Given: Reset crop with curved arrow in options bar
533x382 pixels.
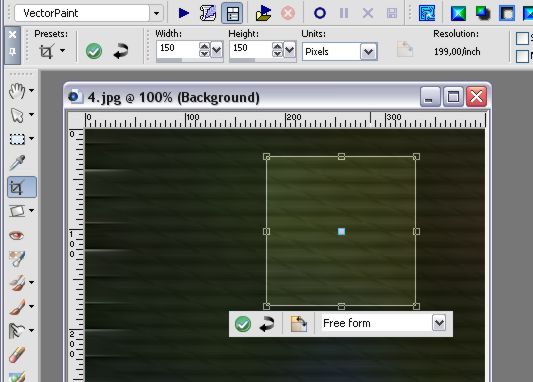Looking at the screenshot, I should (x=121, y=51).
